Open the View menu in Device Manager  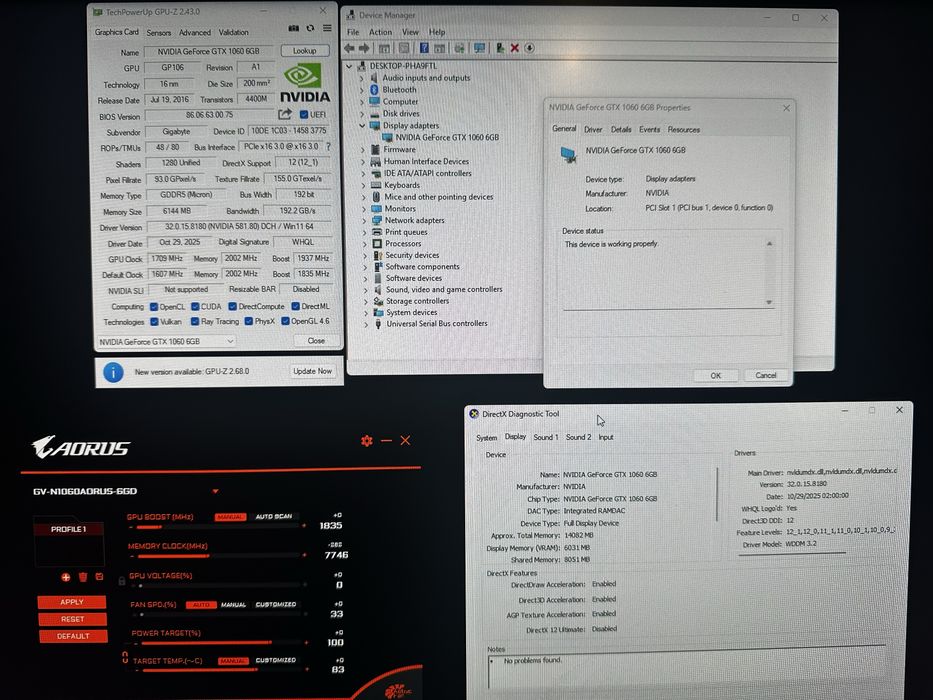[x=411, y=32]
